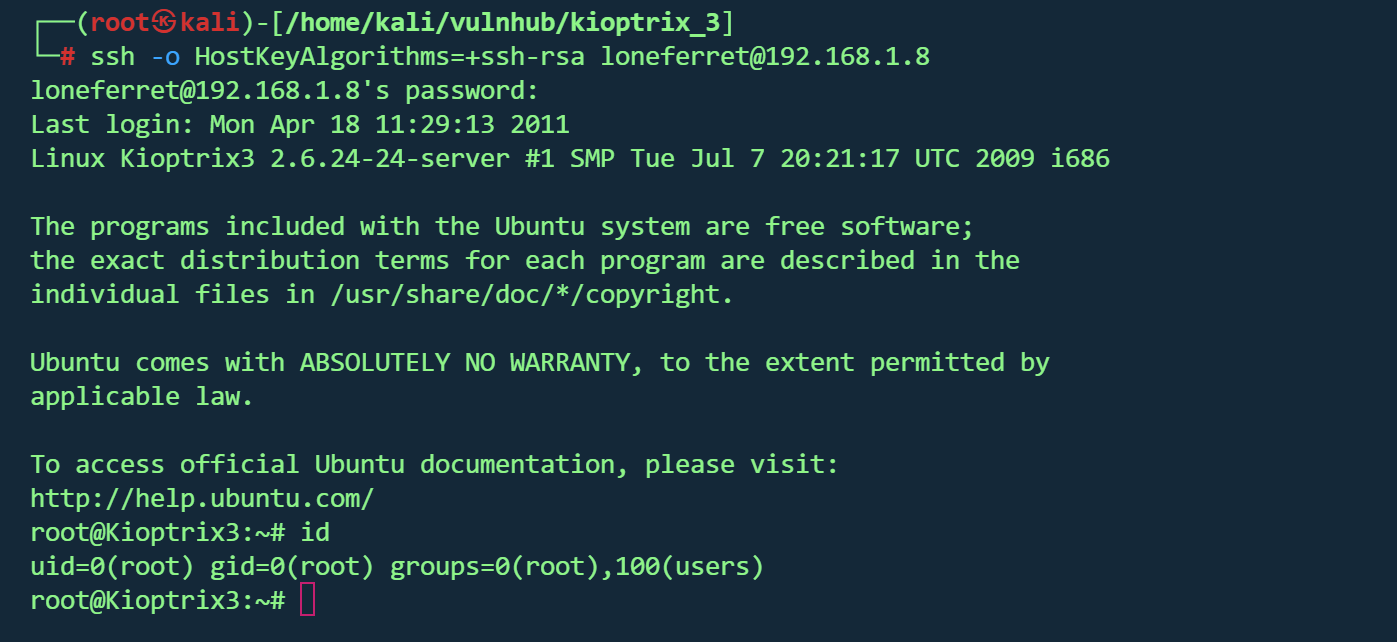Click the uid=0(root) output text
The width and height of the screenshot is (1397, 642).
point(112,567)
